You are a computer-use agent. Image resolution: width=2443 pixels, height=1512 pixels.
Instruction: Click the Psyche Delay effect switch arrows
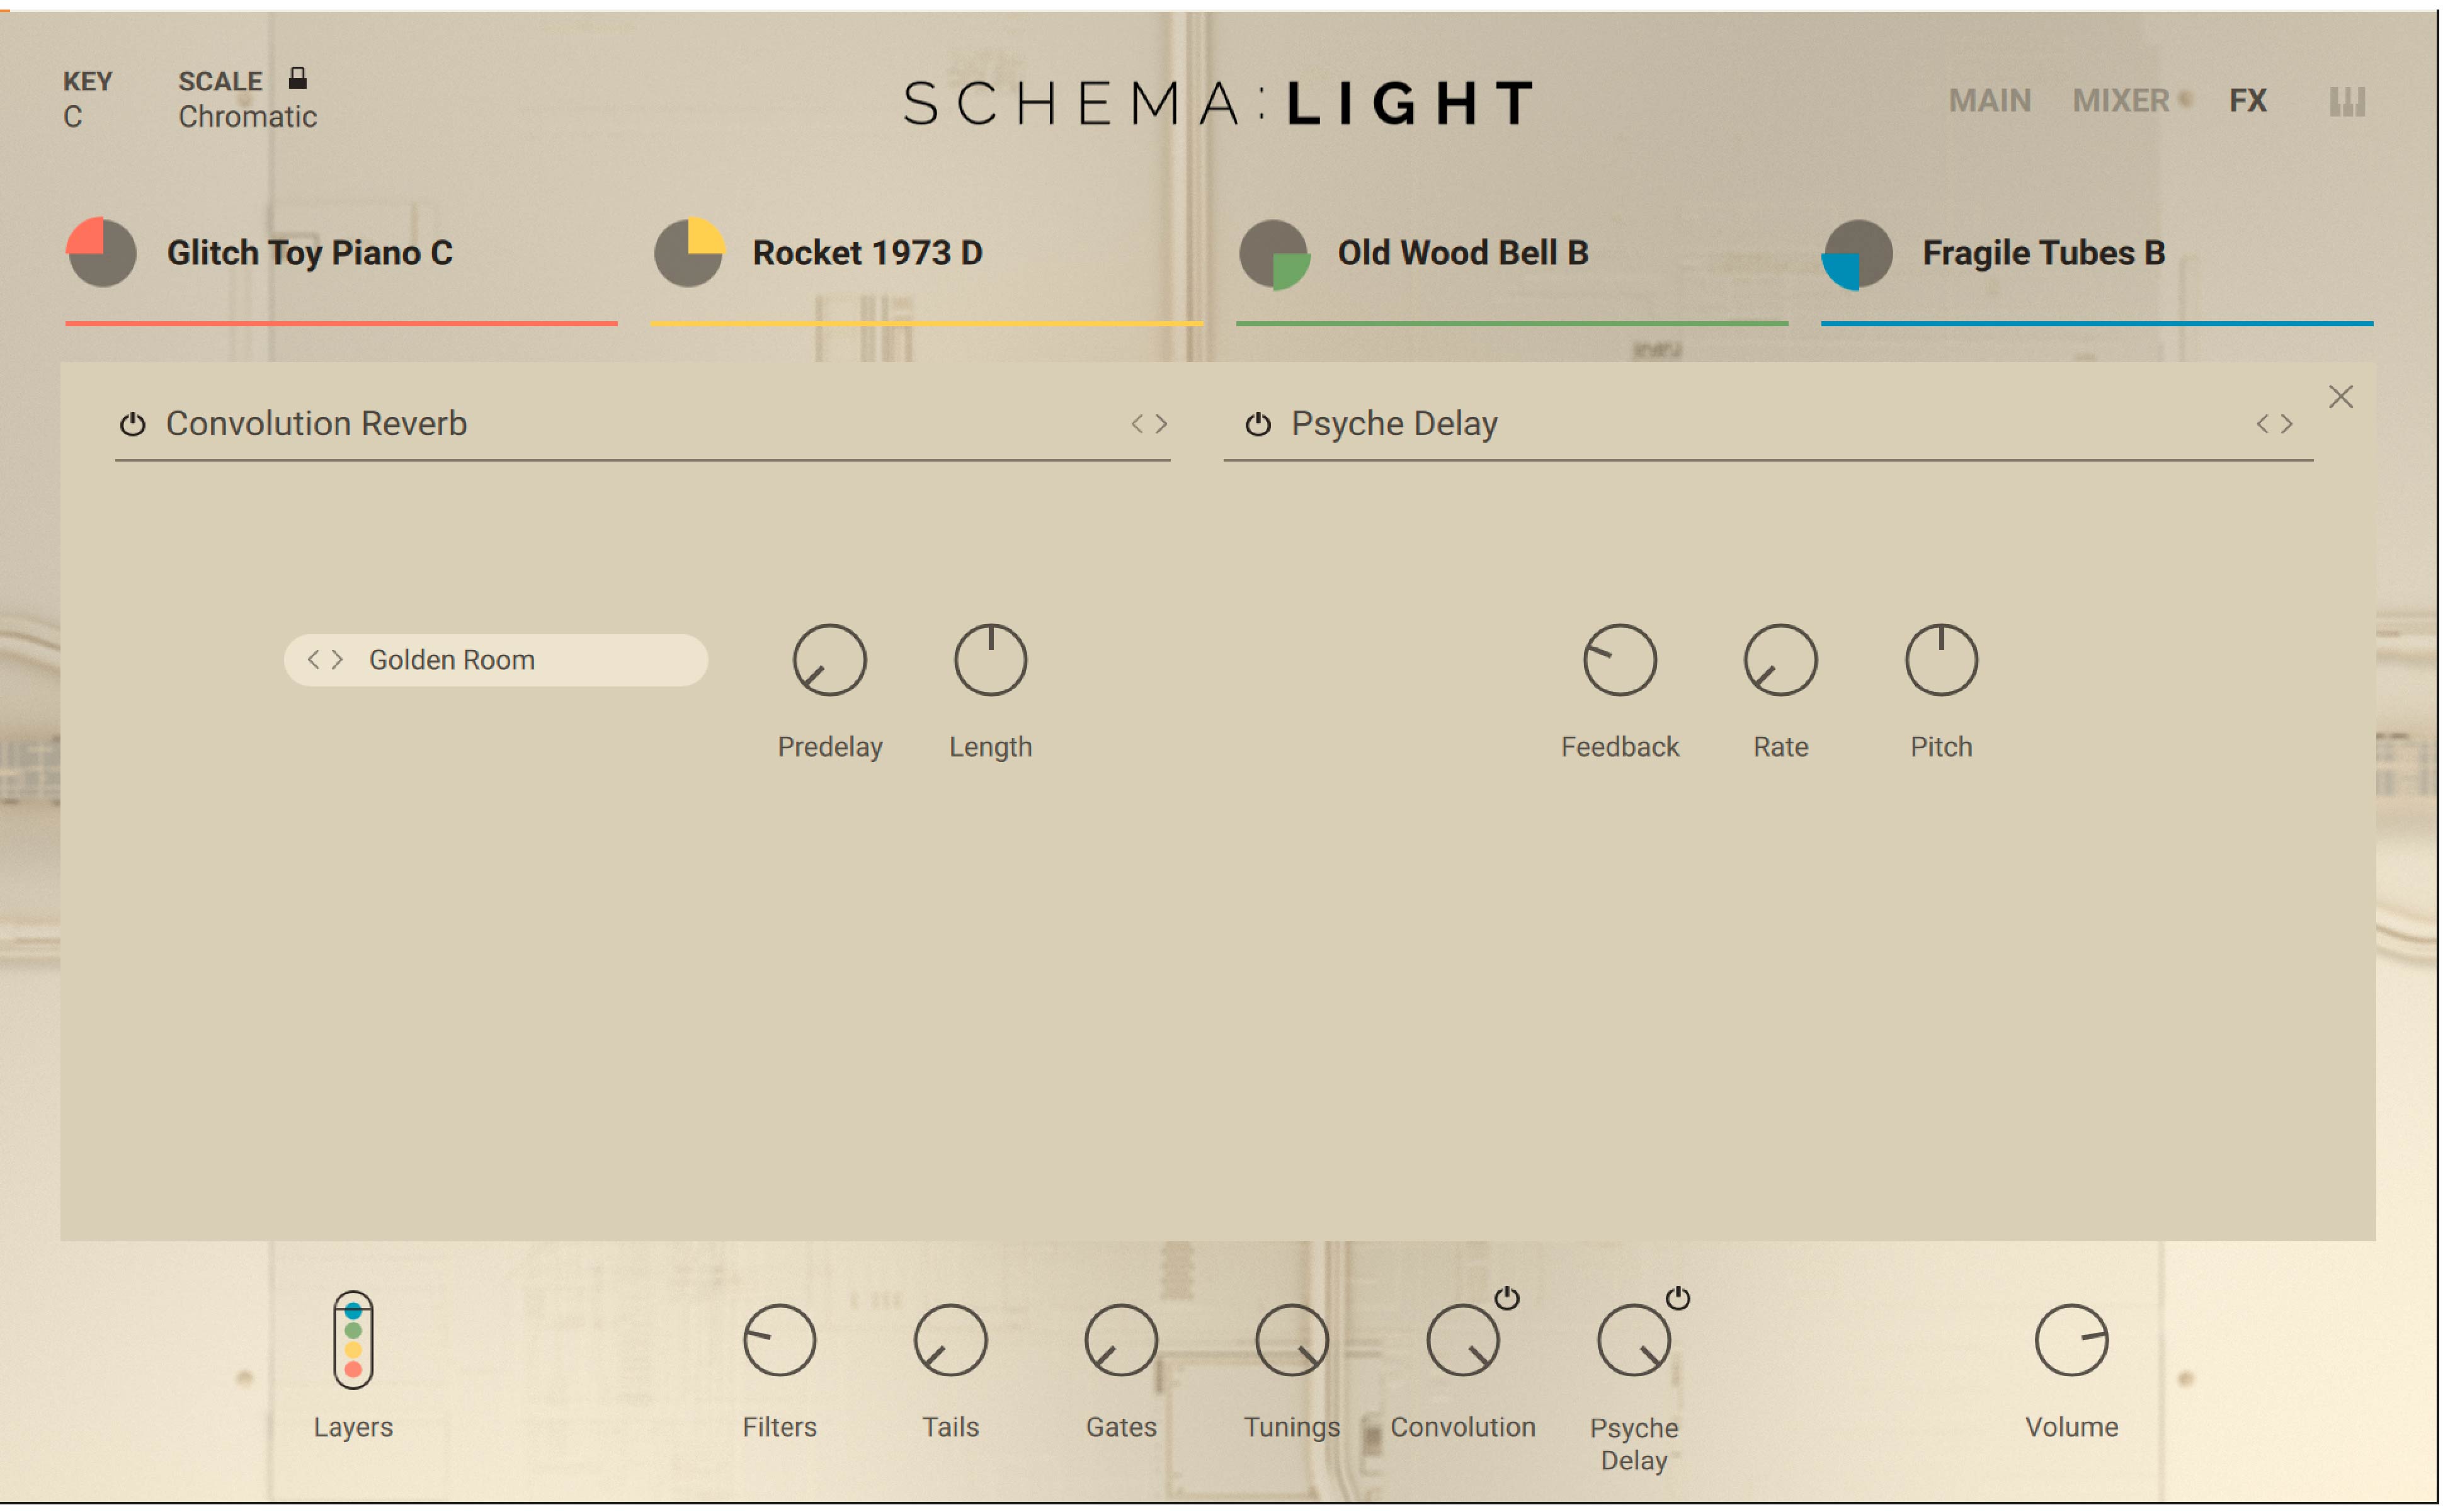click(x=2273, y=424)
